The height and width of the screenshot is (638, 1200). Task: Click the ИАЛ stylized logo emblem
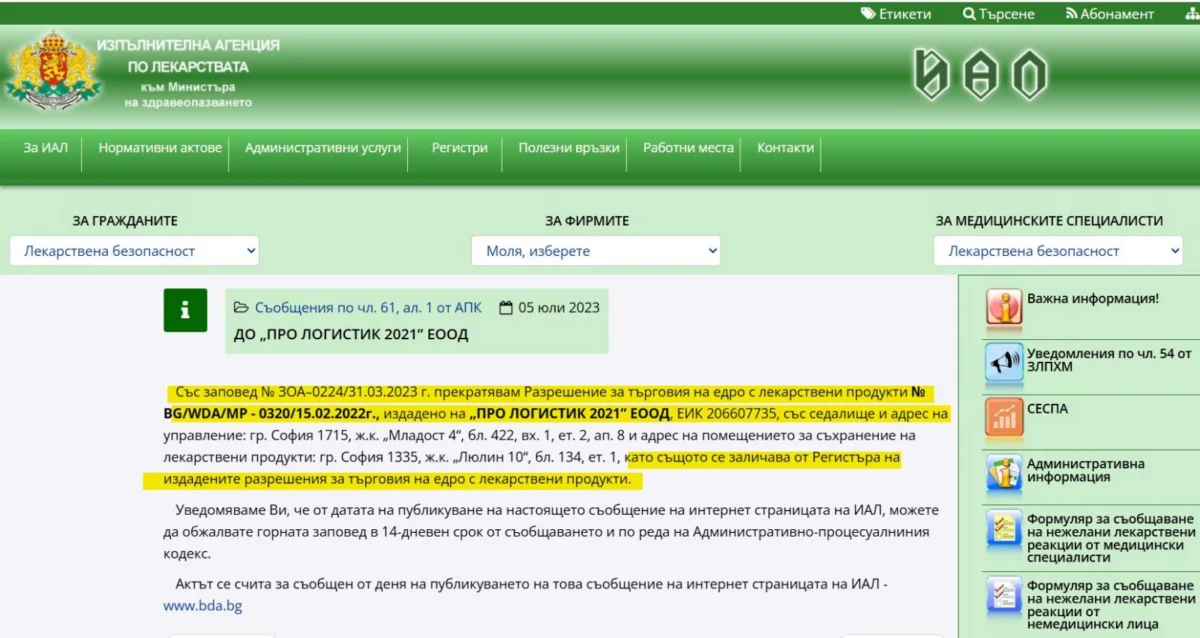tap(980, 75)
